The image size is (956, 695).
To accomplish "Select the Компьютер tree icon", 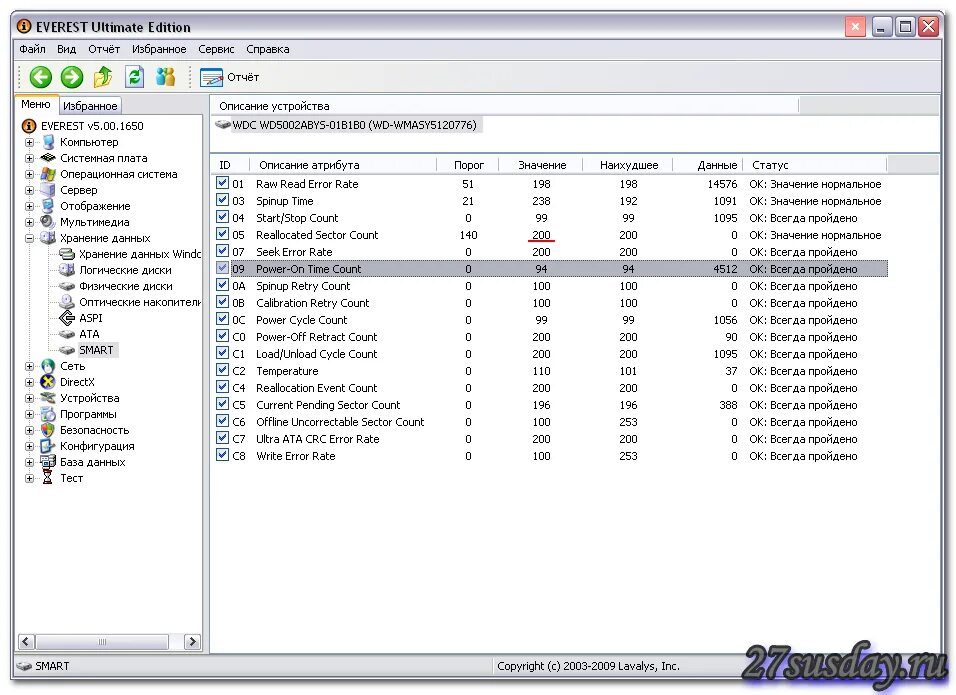I will 48,142.
